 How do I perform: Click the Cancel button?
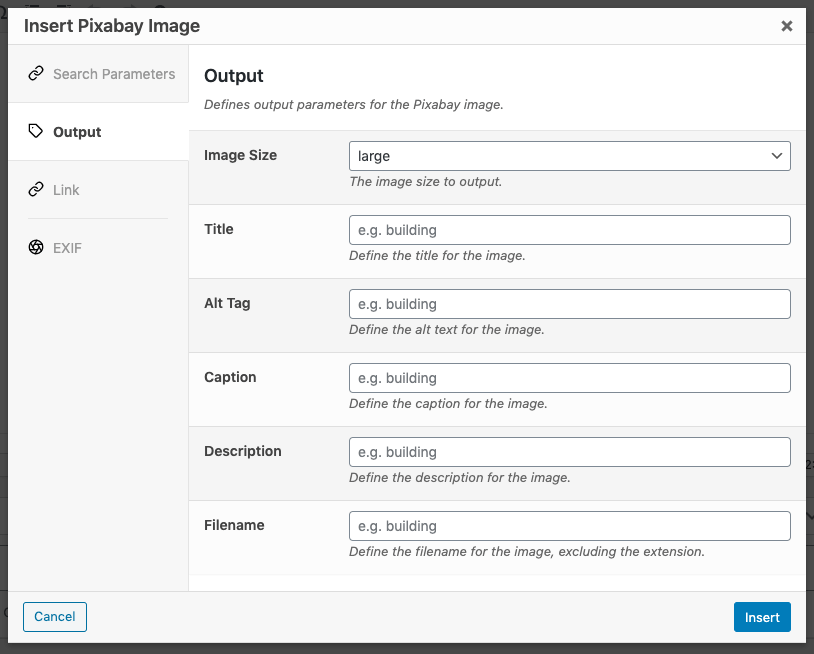[x=55, y=617]
